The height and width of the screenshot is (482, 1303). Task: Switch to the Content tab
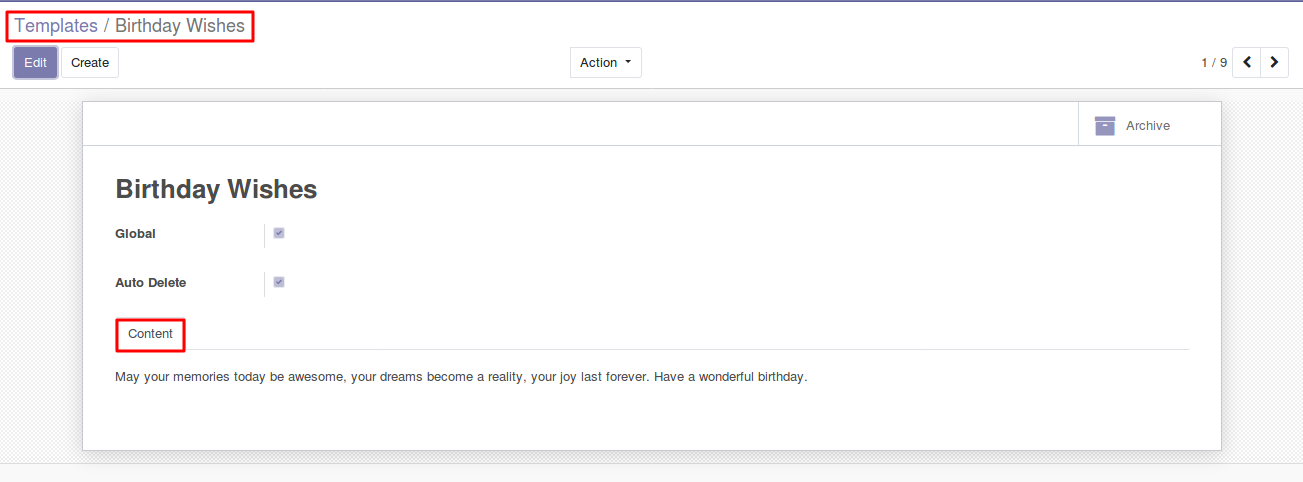[150, 334]
